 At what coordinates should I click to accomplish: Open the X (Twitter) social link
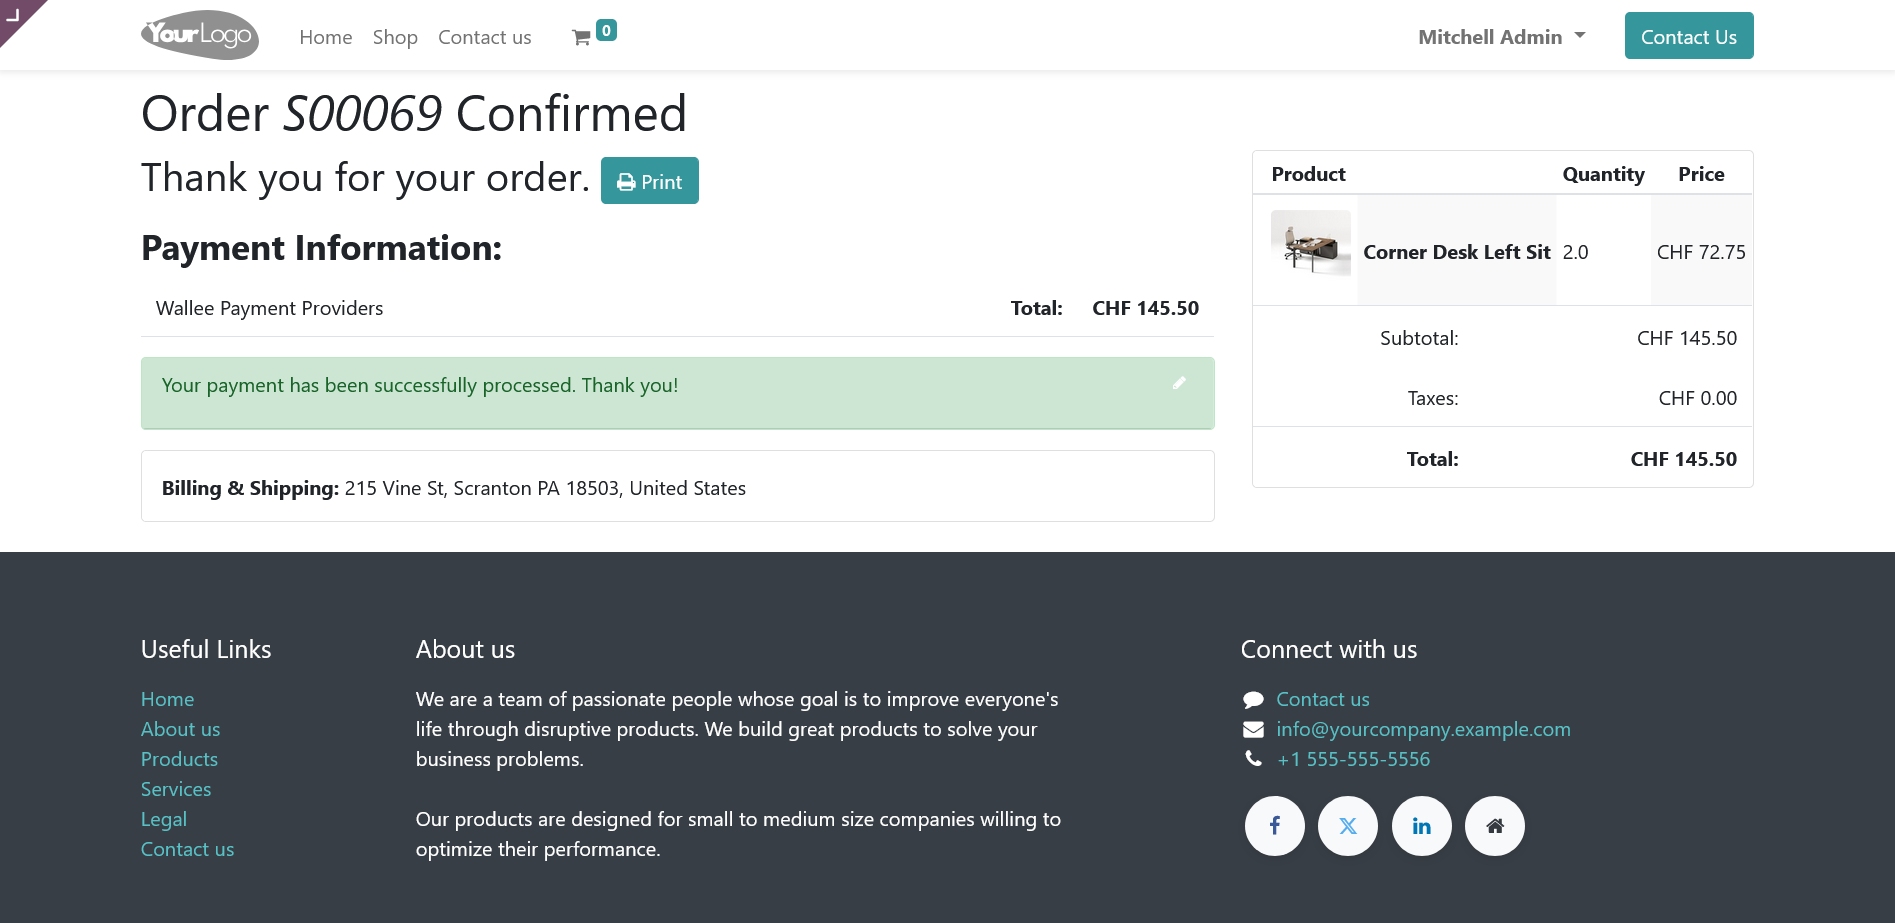click(x=1348, y=826)
